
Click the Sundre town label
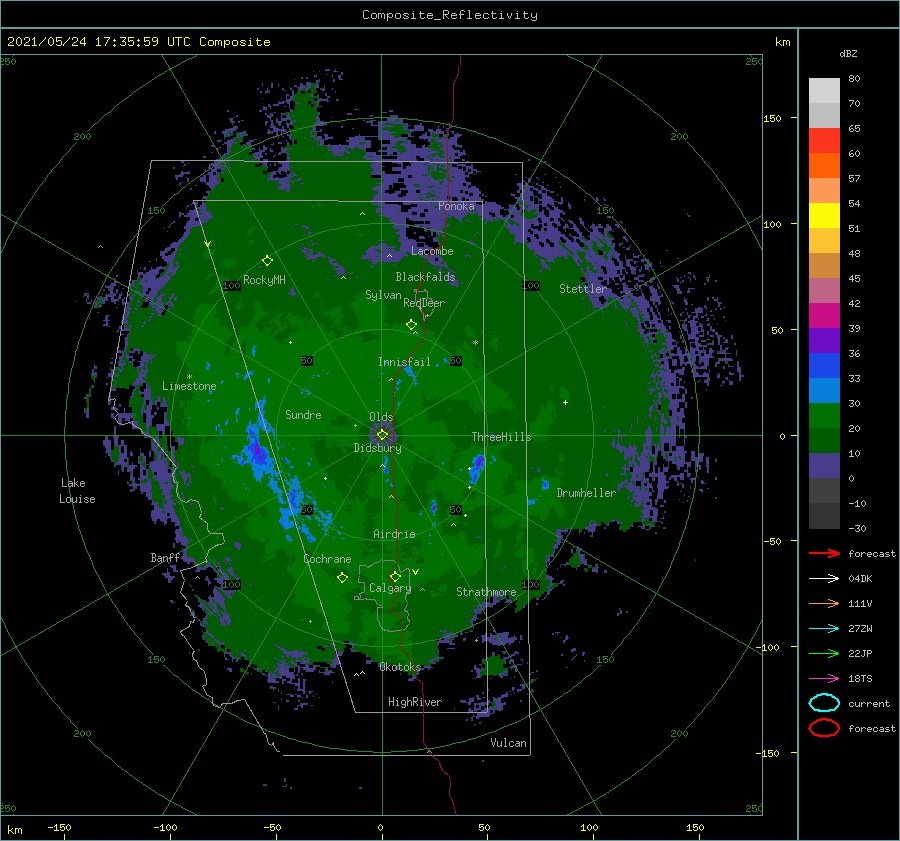(303, 414)
